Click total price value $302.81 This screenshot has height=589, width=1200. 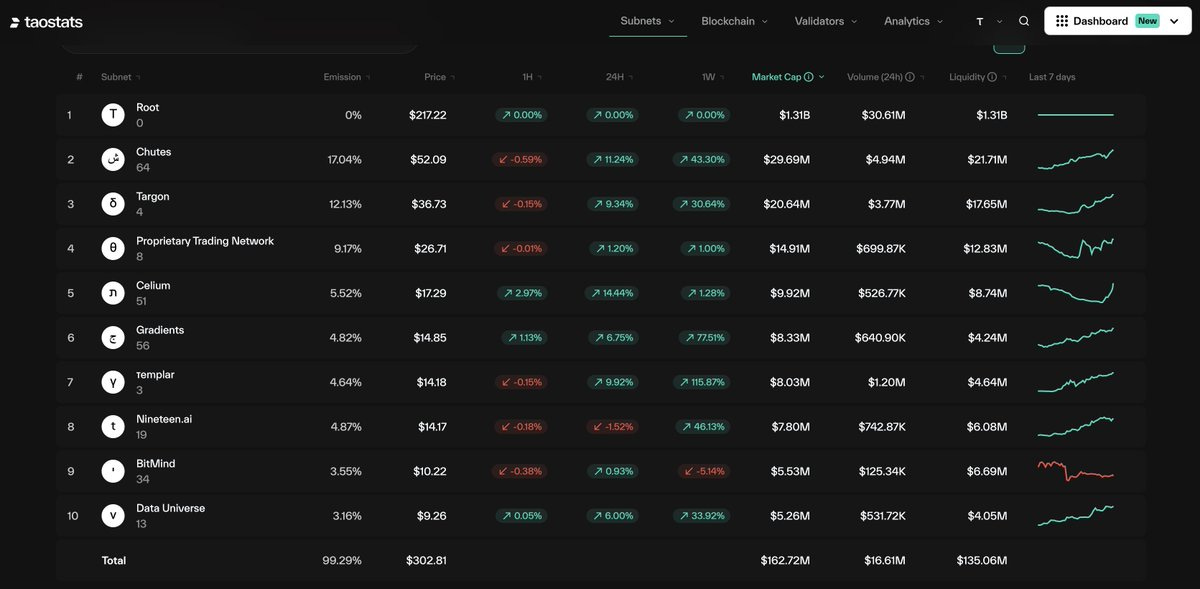pyautogui.click(x=426, y=560)
